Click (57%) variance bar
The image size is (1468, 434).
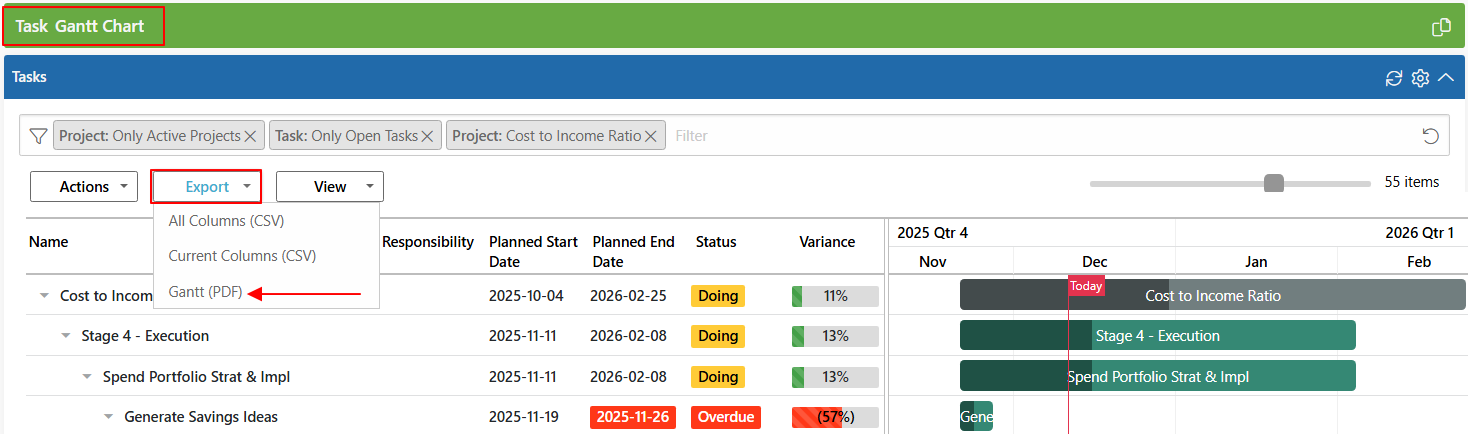click(835, 417)
